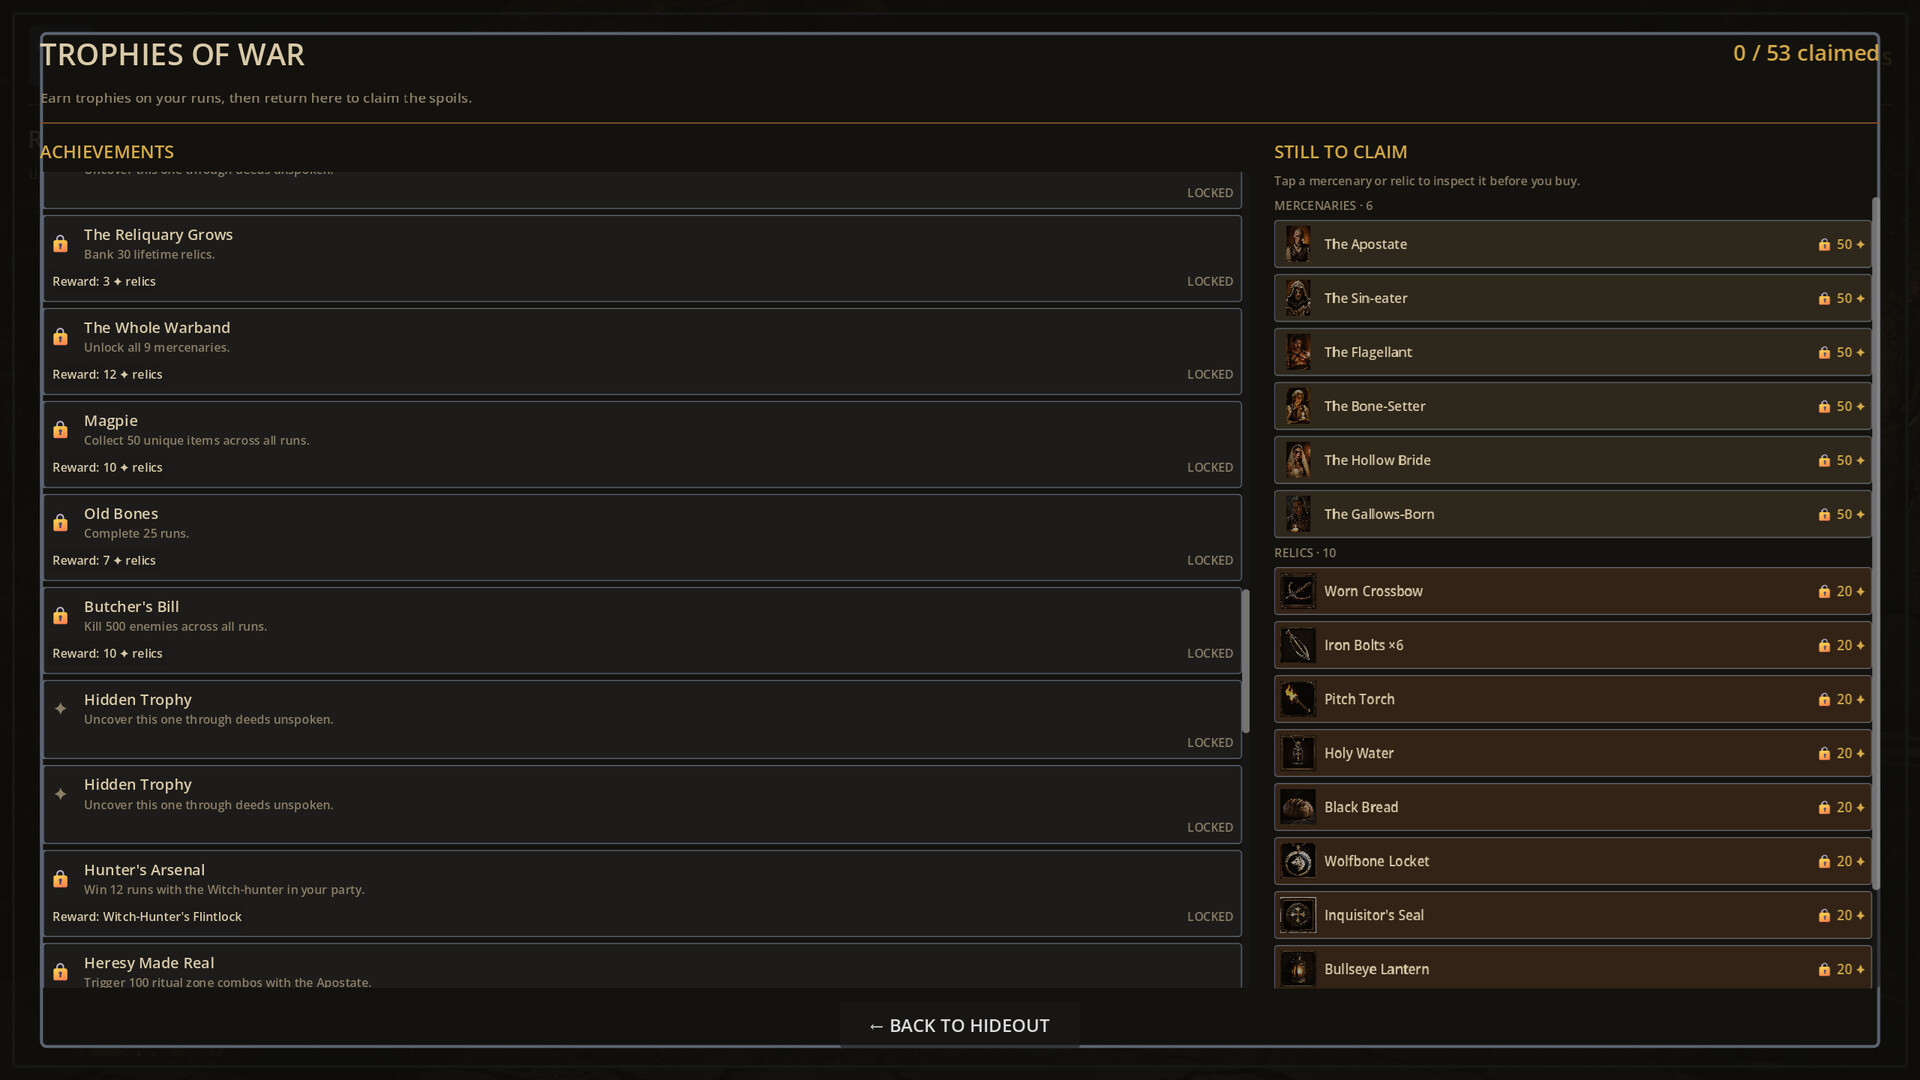This screenshot has height=1080, width=1920.
Task: Click the achievements list scrollbar thumb
Action: click(x=1245, y=661)
